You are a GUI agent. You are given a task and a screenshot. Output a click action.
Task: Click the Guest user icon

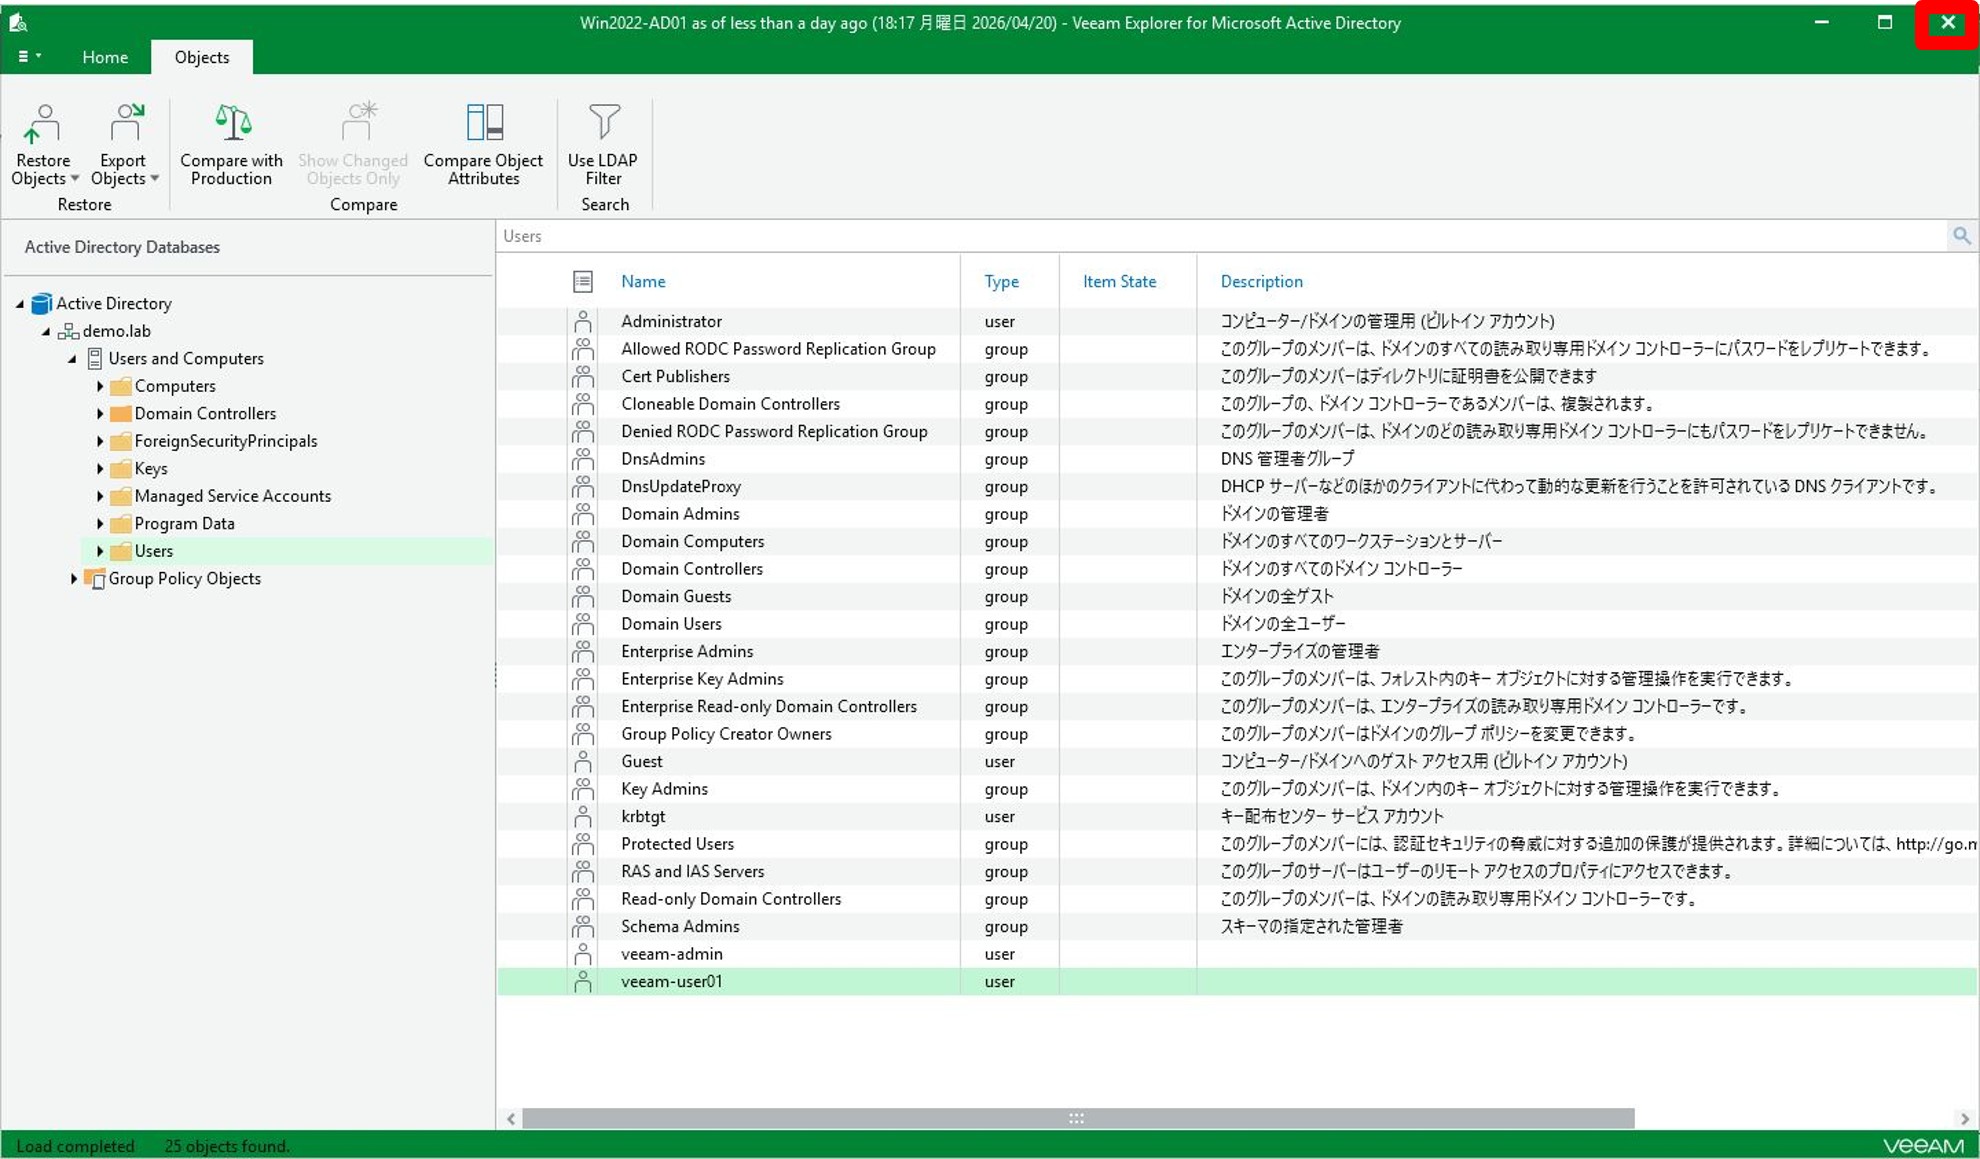583,762
